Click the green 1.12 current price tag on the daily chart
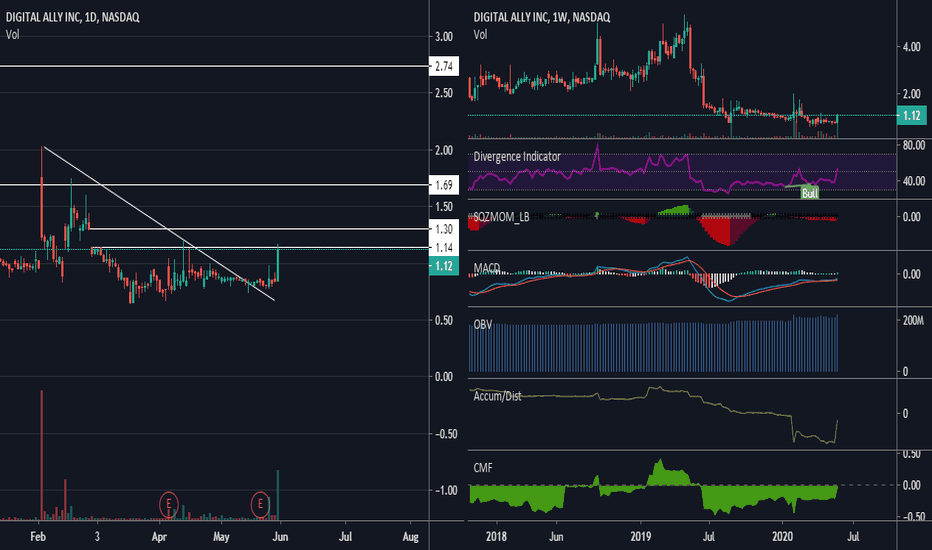 [443, 266]
